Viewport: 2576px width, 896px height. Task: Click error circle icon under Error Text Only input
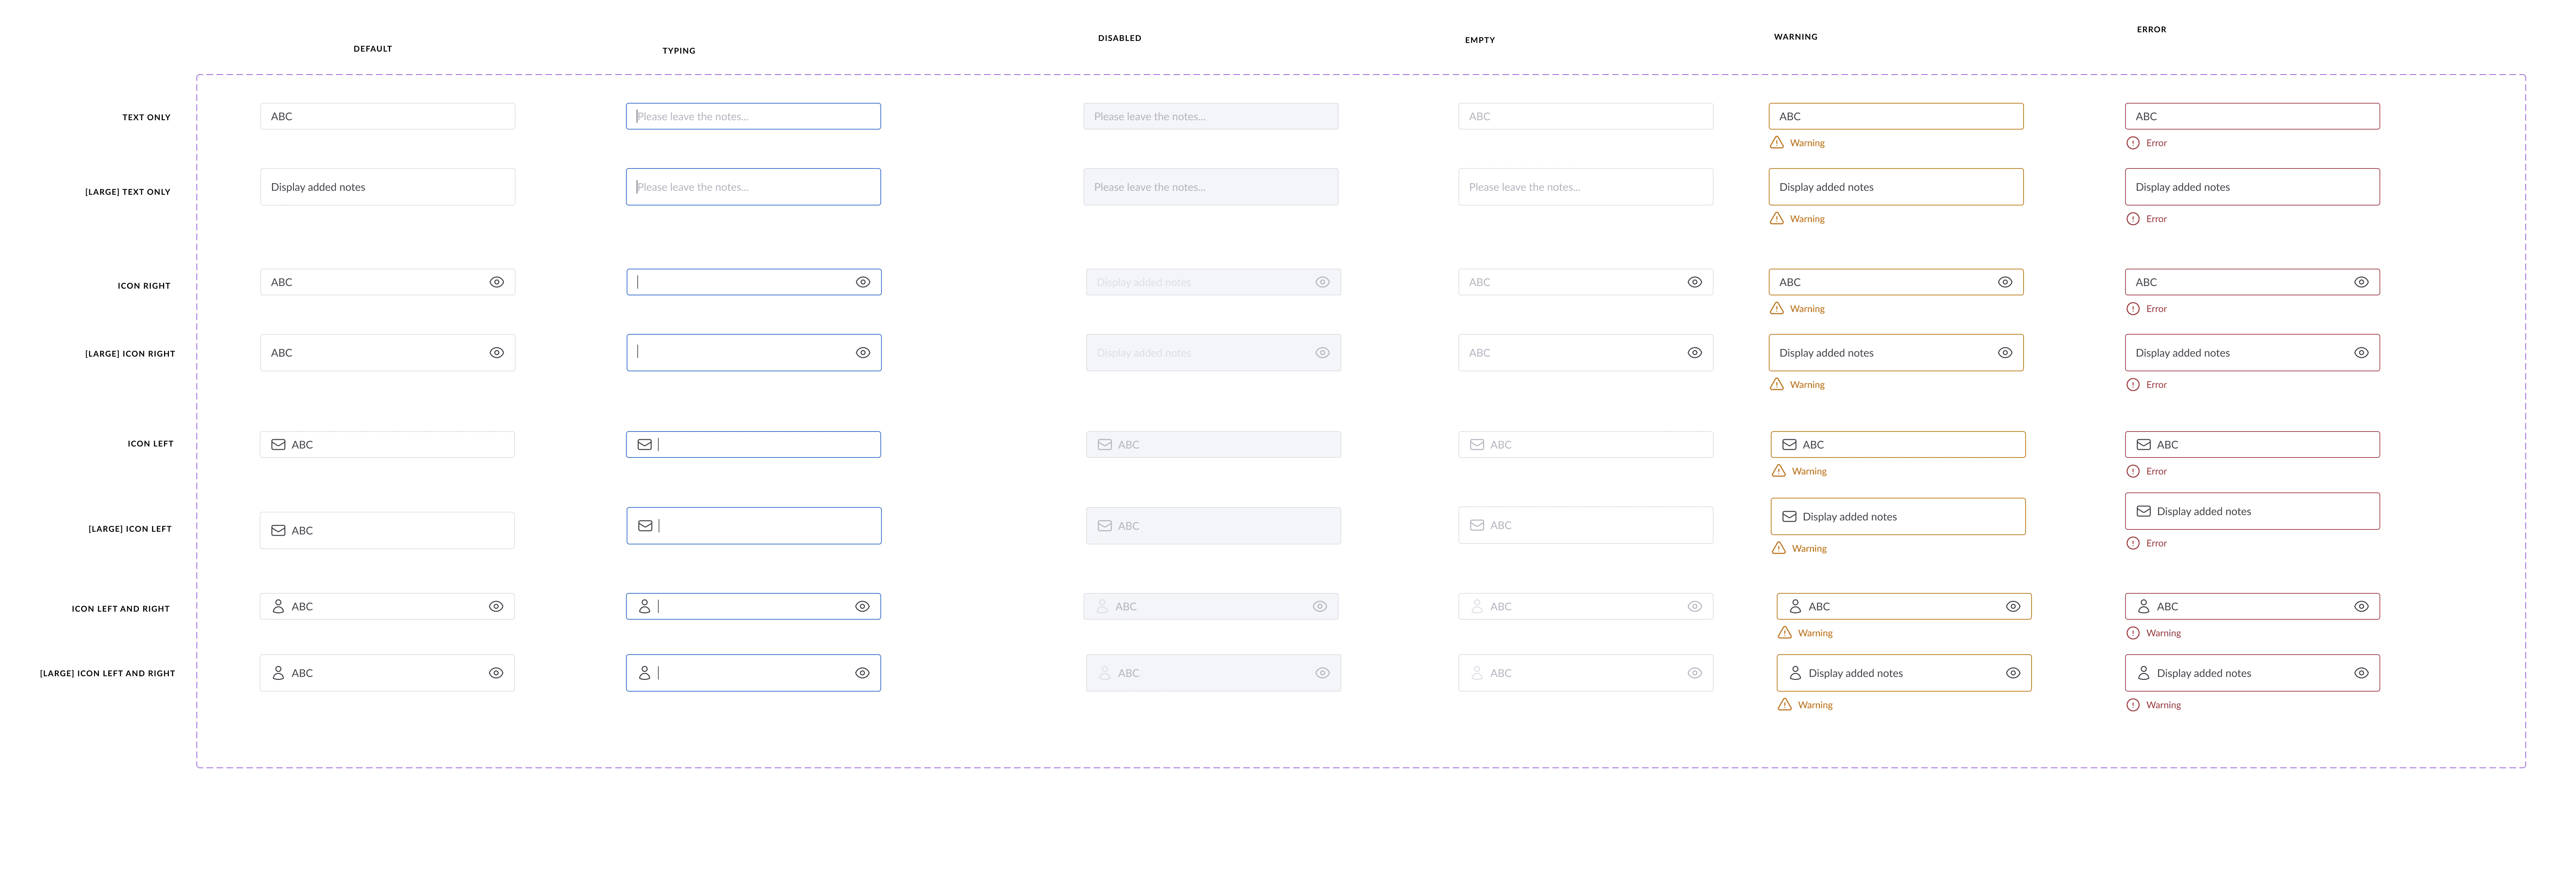point(2133,143)
